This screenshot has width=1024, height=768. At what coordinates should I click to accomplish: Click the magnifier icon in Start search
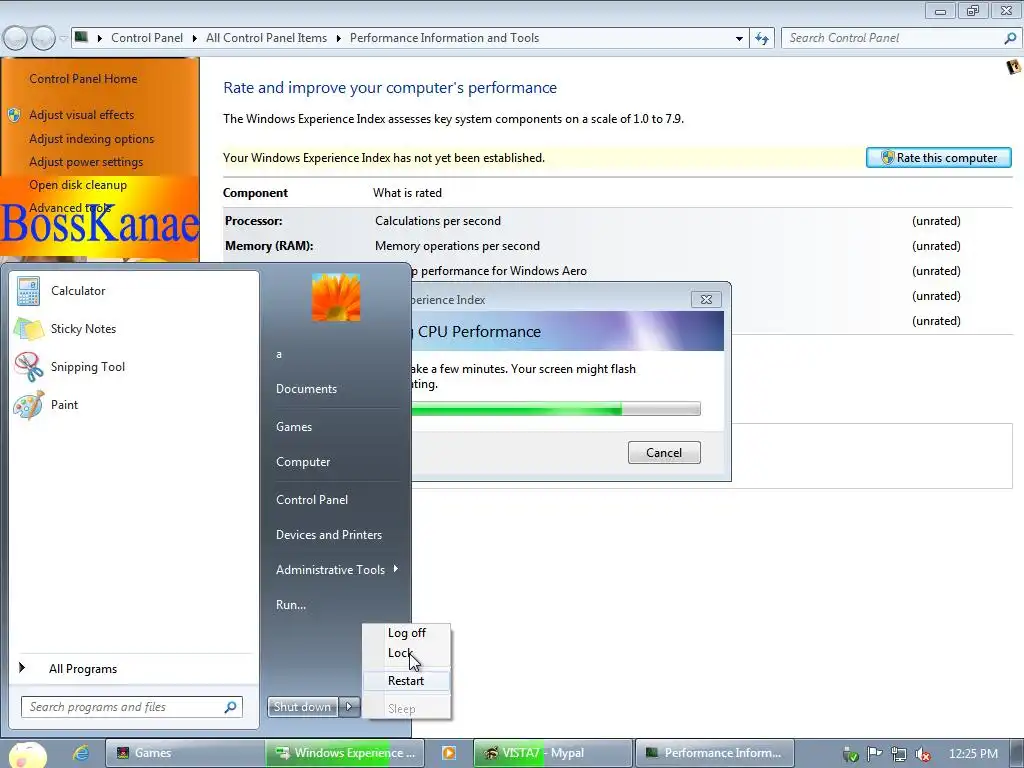click(231, 707)
